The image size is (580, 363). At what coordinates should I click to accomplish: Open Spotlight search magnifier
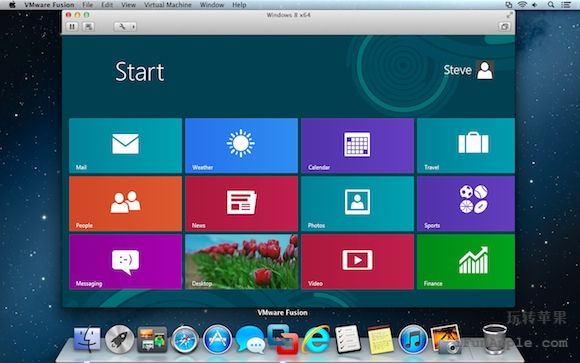551,5
